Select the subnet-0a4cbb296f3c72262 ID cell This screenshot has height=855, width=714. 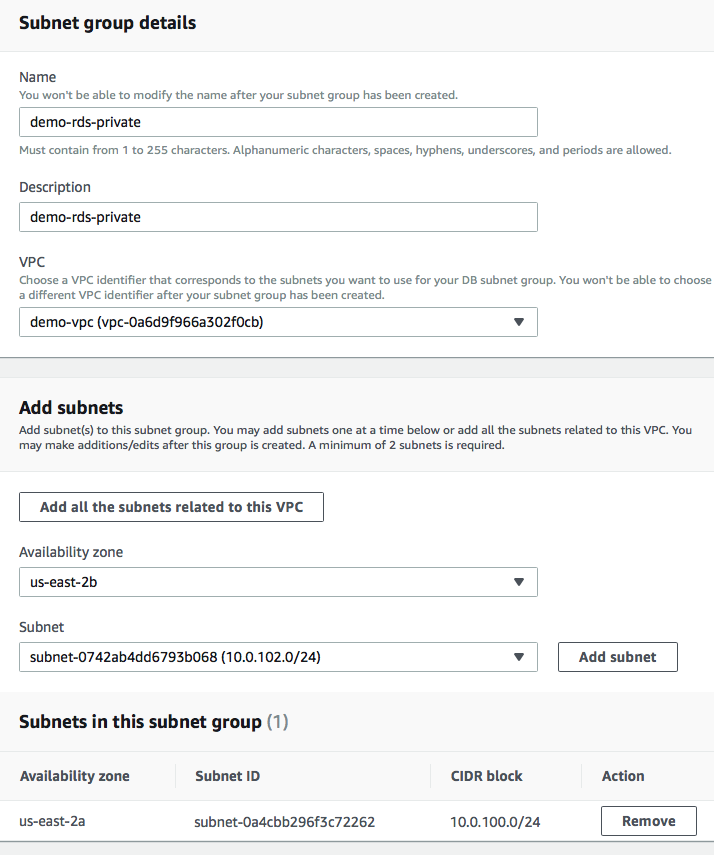(x=284, y=822)
